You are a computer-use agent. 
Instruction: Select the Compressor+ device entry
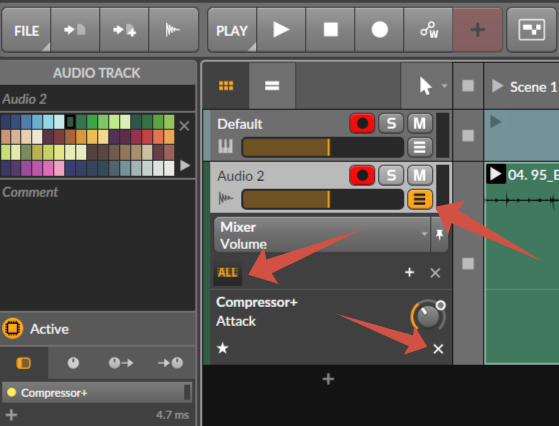[97, 392]
